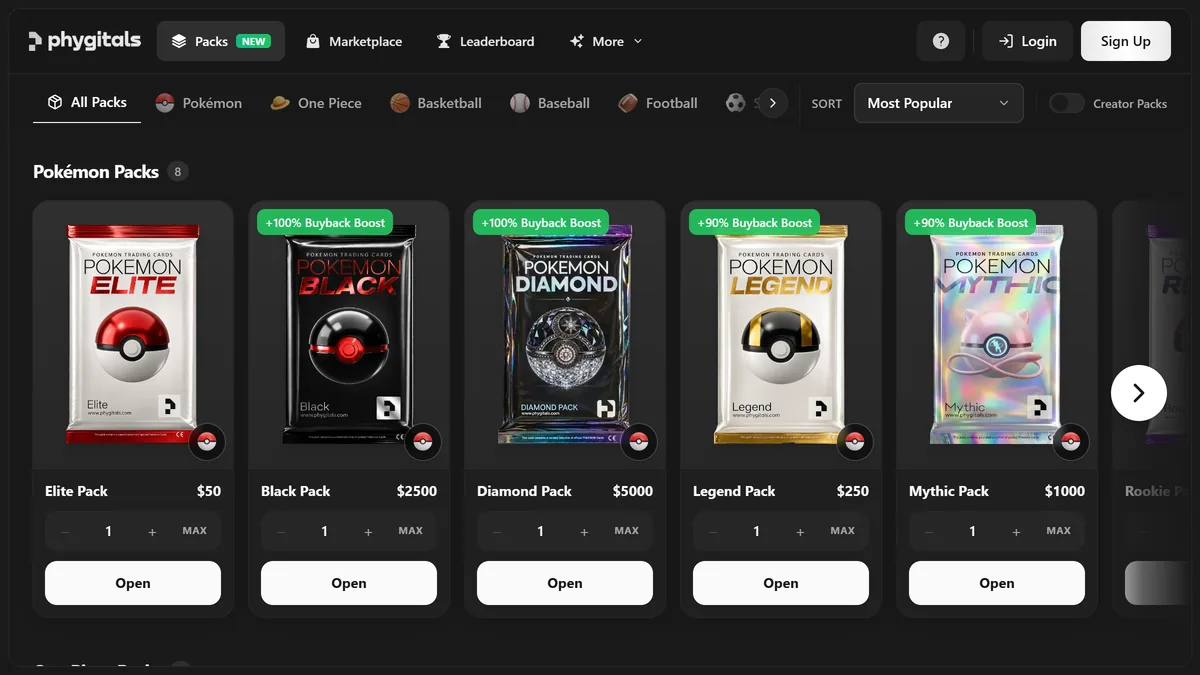Decrease Mythic Pack quantity with minus

(929, 532)
